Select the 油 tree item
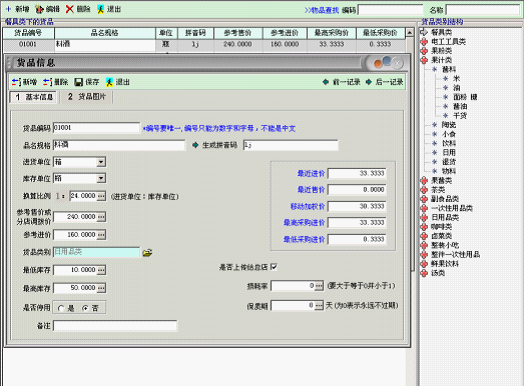Viewport: 524px width, 386px height. (x=456, y=88)
